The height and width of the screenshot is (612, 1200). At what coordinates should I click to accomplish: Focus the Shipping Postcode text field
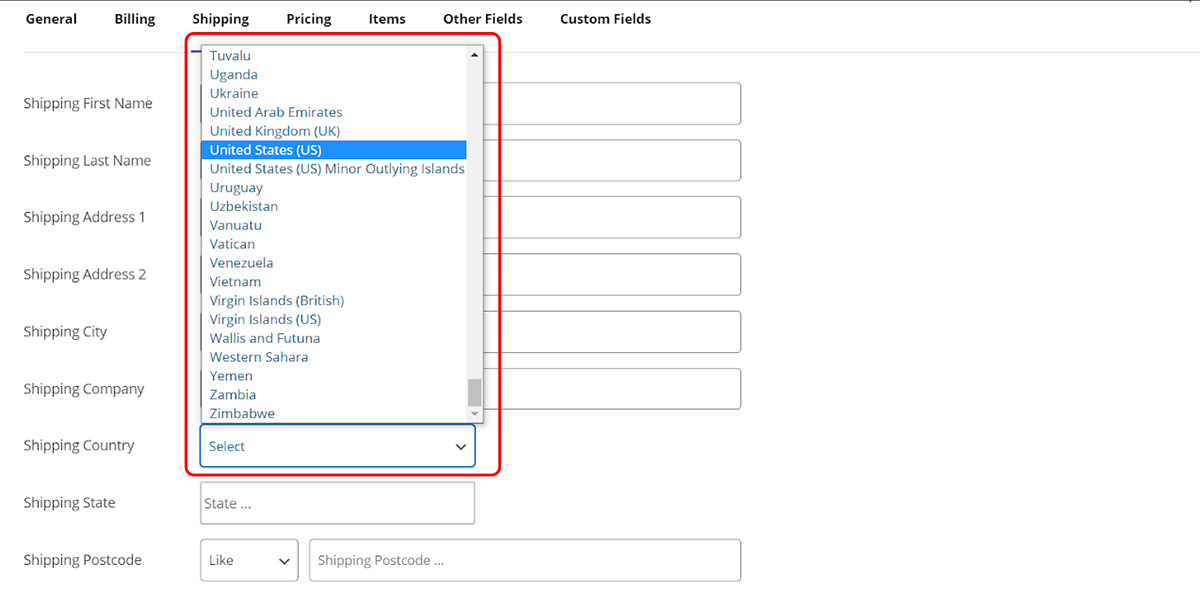coord(525,561)
